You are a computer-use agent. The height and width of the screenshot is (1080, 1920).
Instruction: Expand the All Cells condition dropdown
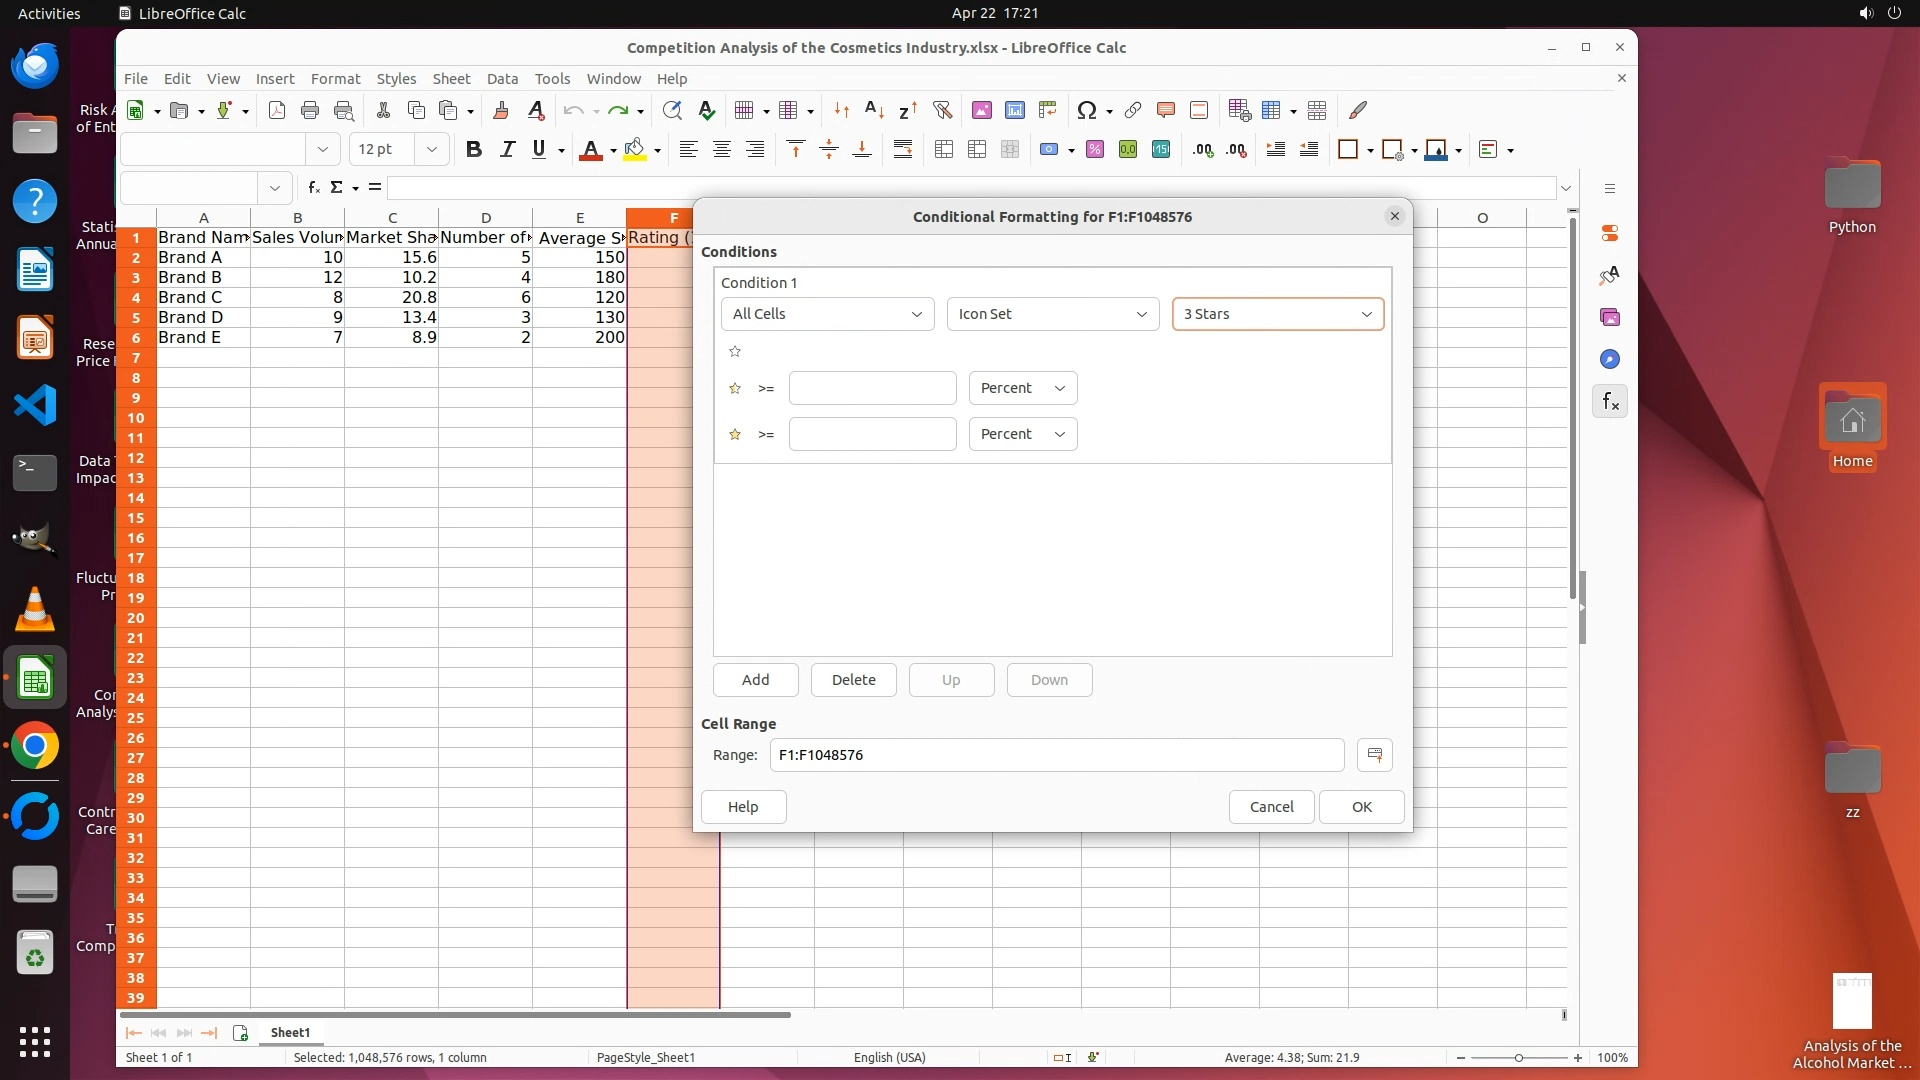coord(827,314)
